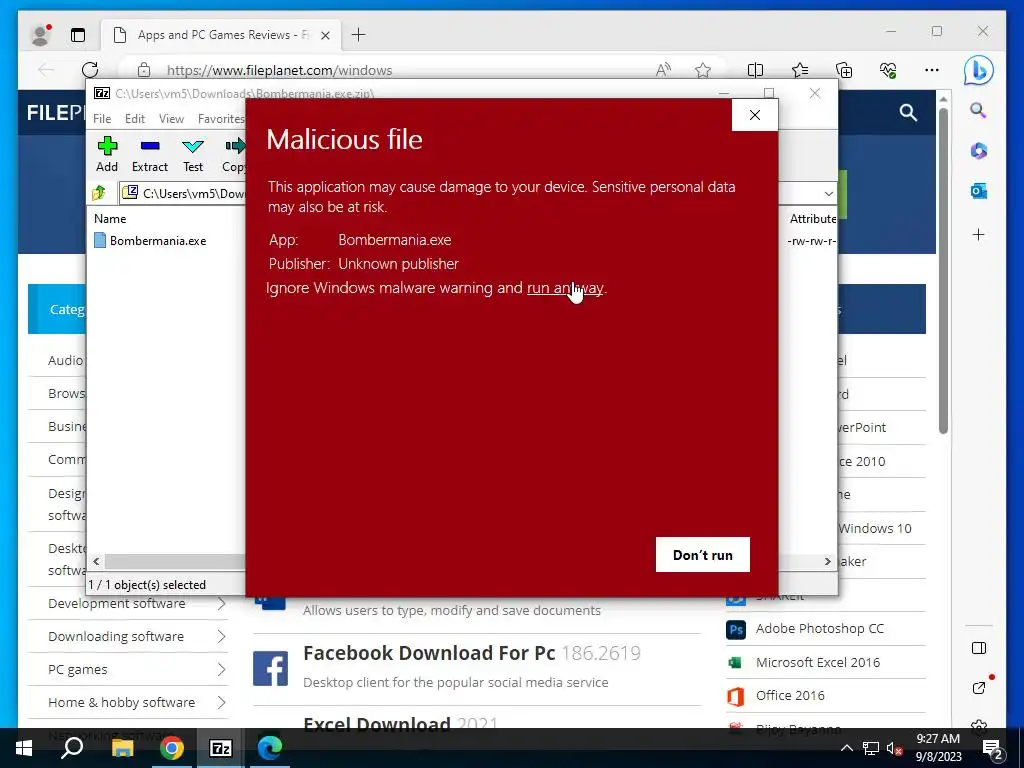
Task: Click the muted volume tray icon
Action: tap(894, 748)
